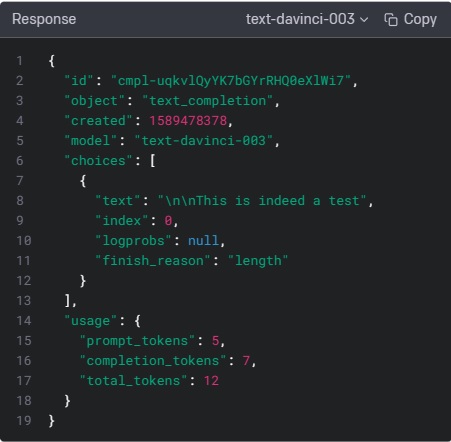Click the "finish_reason" key
The width and height of the screenshot is (451, 442).
coord(153,261)
